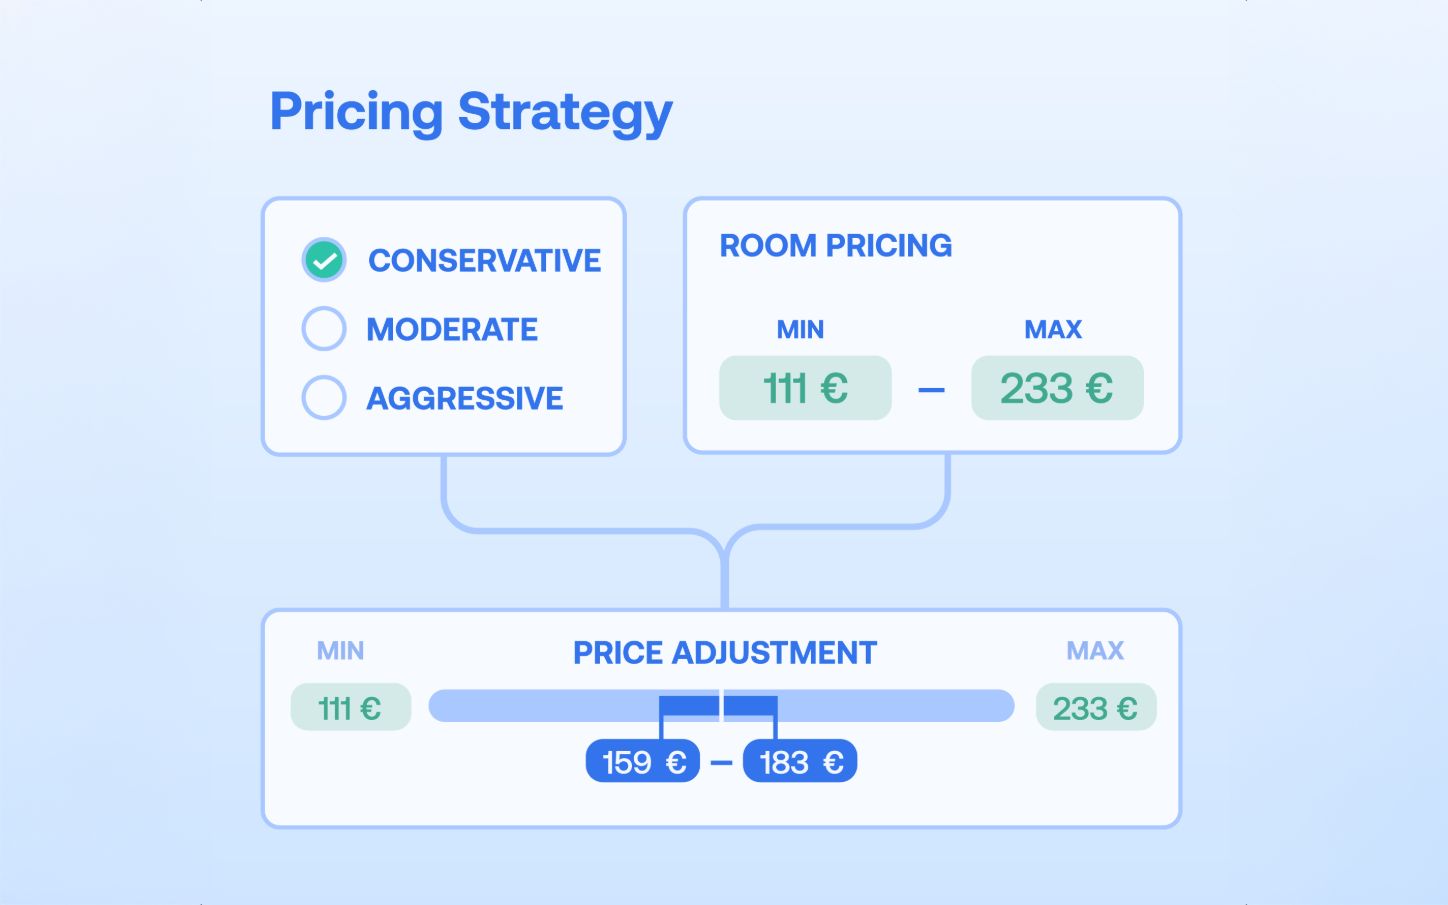Viewport: 1448px width, 905px height.
Task: Click the CONSERVATIVE strategy label
Action: click(484, 261)
